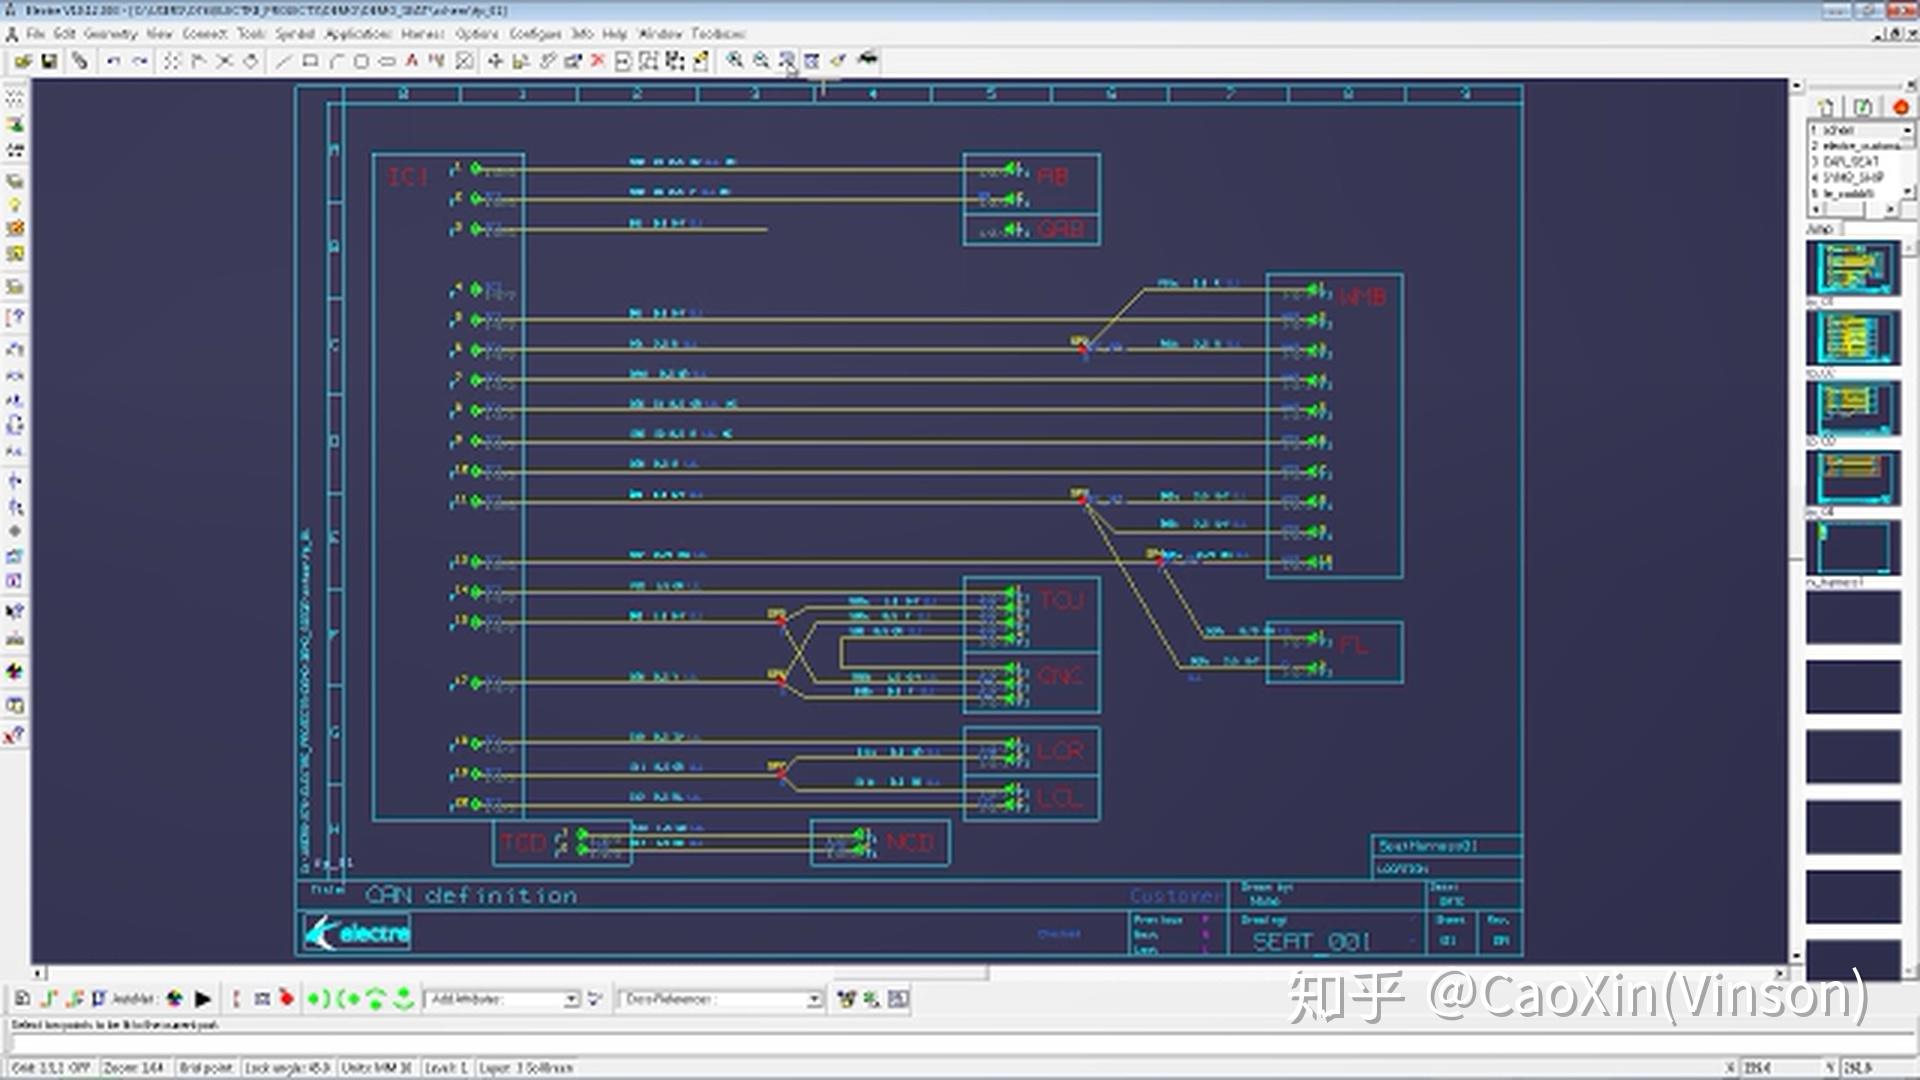Click the green down-arrows icon
Viewport: 1920px width, 1080px height.
click(x=404, y=999)
